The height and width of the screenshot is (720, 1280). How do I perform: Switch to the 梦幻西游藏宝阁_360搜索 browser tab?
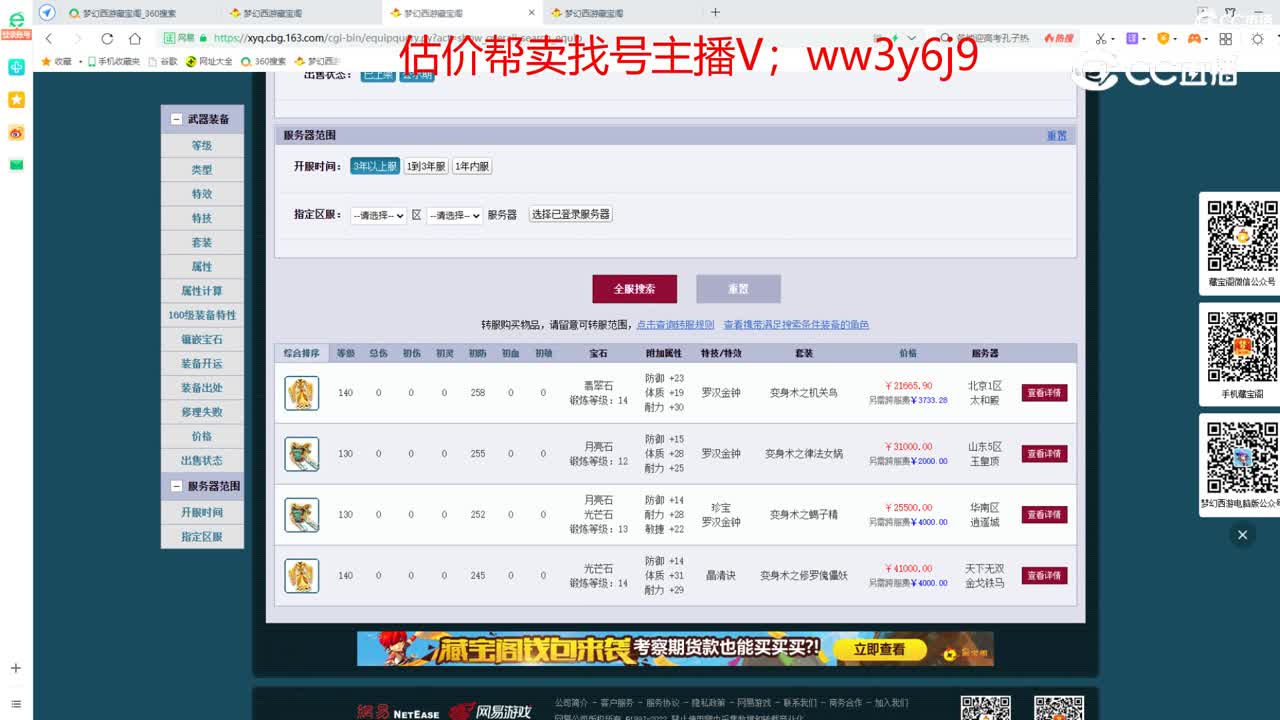pos(130,13)
